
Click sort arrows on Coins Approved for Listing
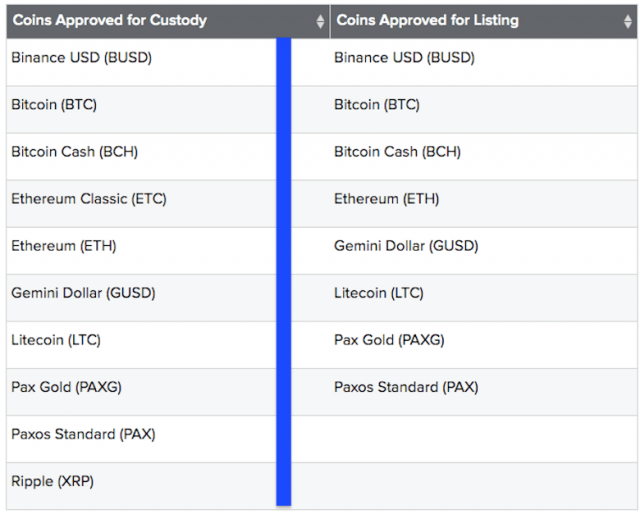pos(628,21)
